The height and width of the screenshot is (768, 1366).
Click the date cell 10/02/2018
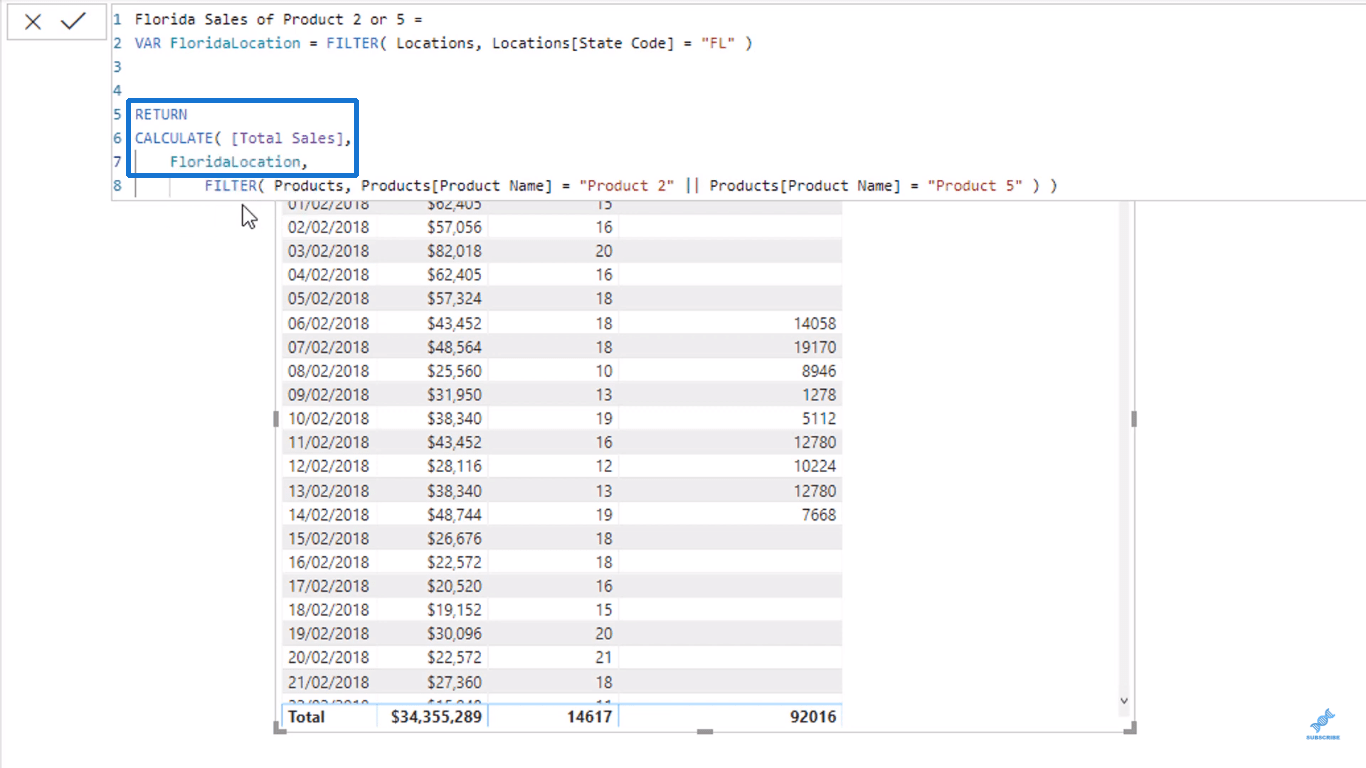[328, 418]
